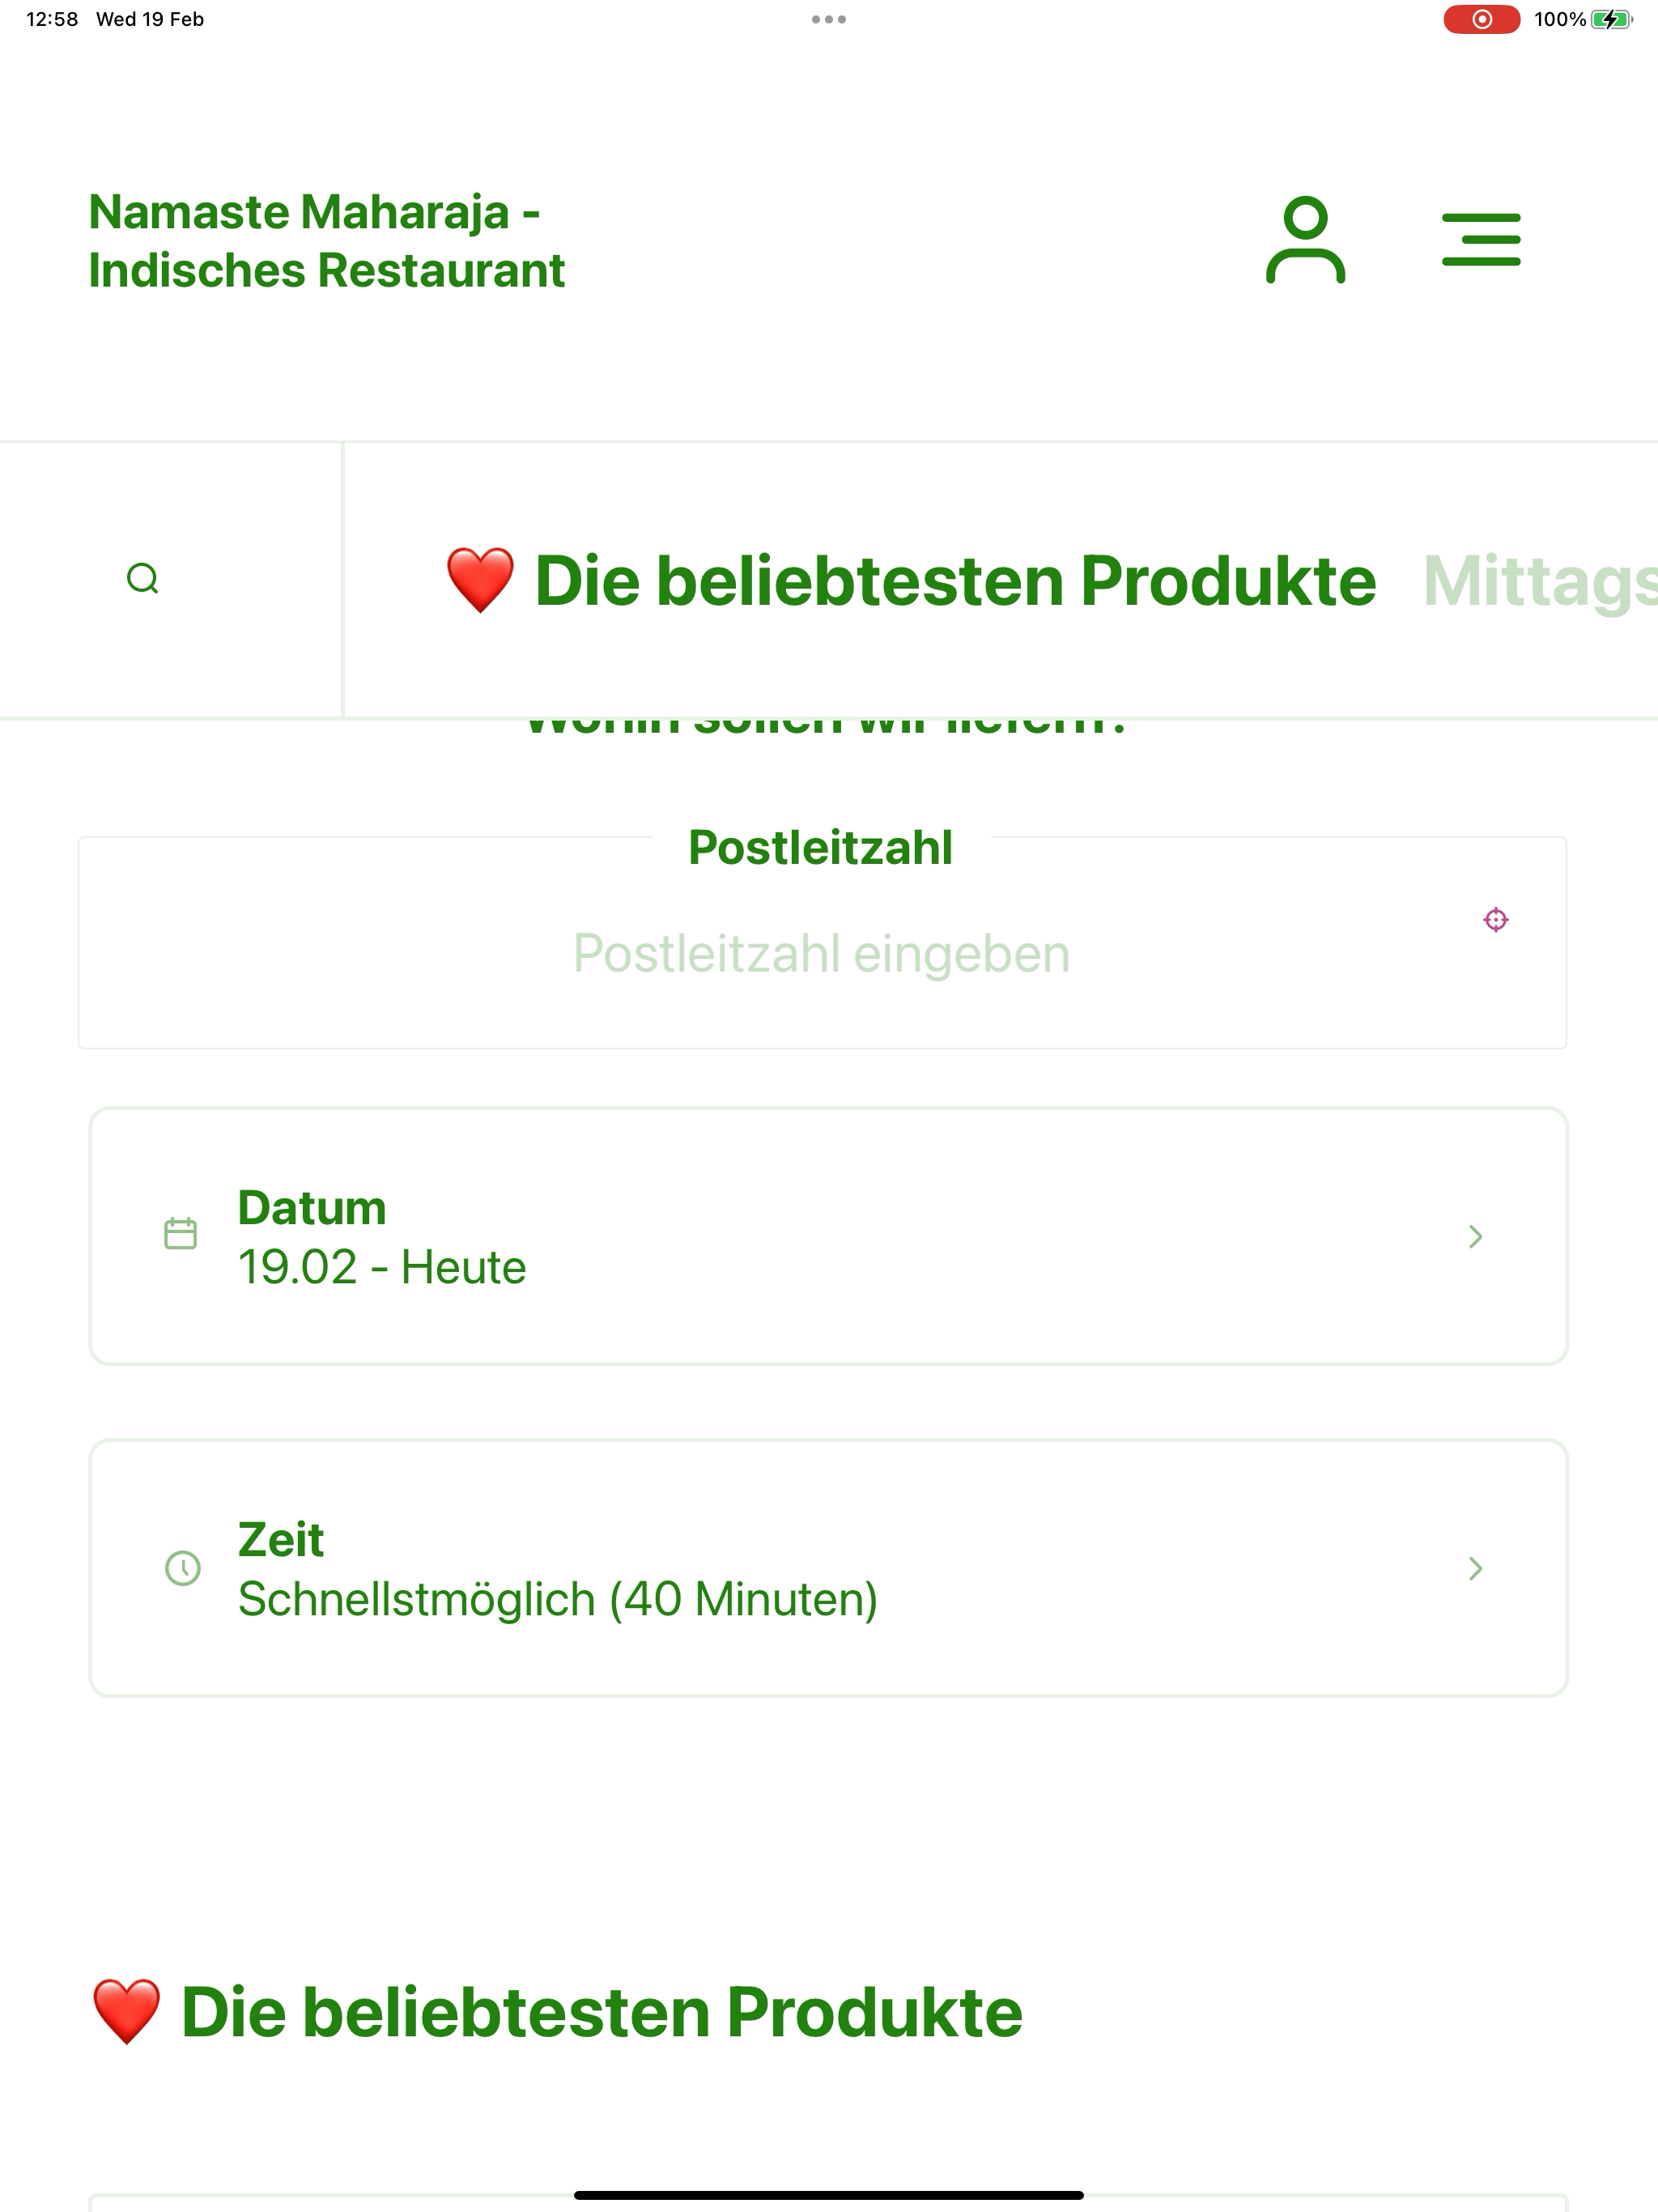Open the user account profile icon
This screenshot has height=2212, width=1658.
pyautogui.click(x=1305, y=240)
